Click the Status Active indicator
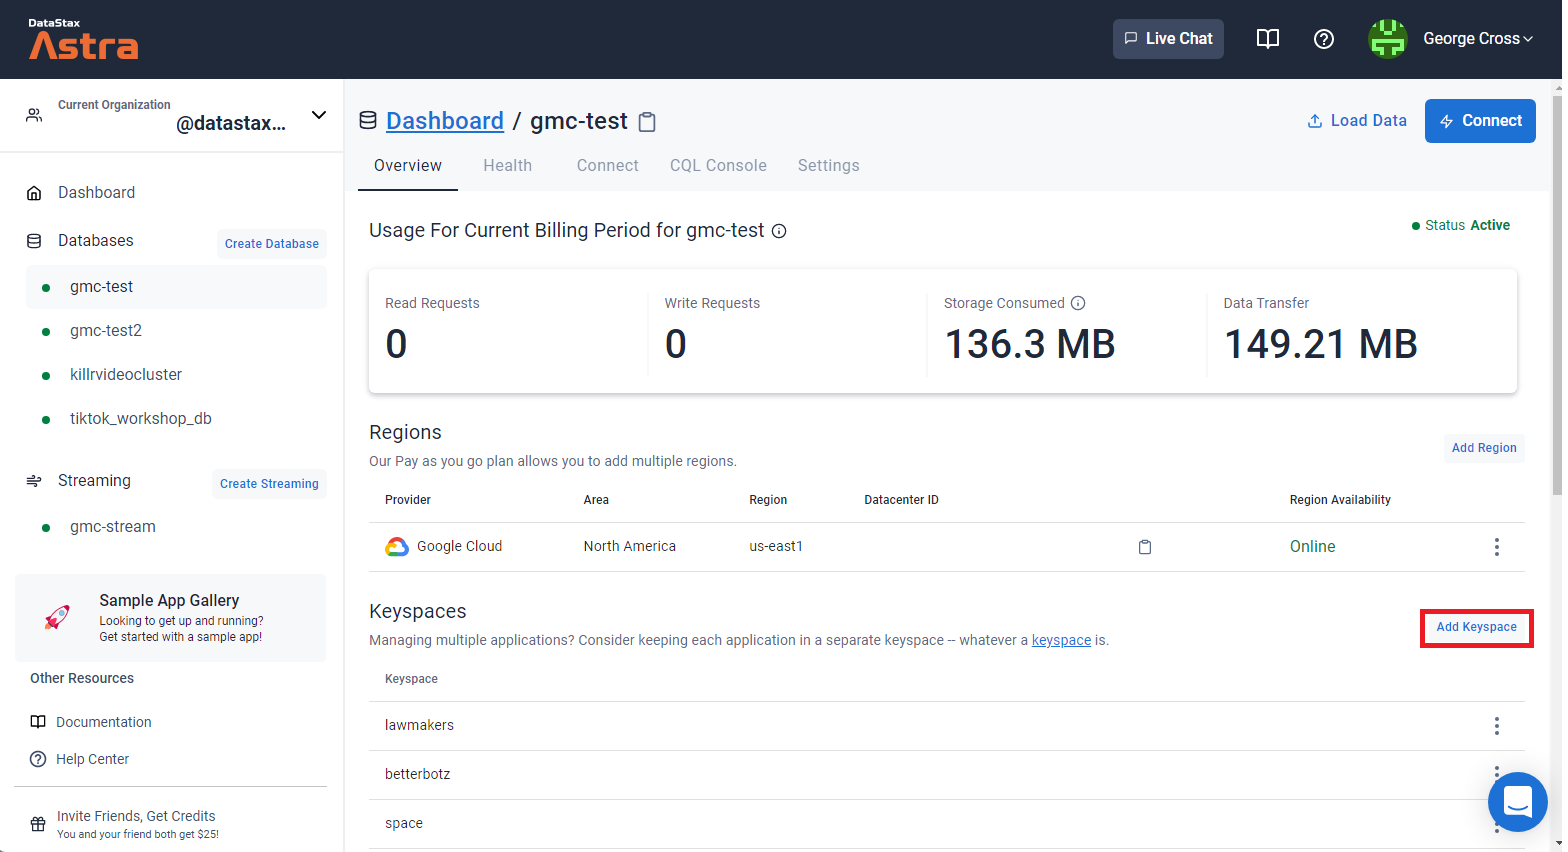Image resolution: width=1568 pixels, height=852 pixels. tap(1461, 226)
